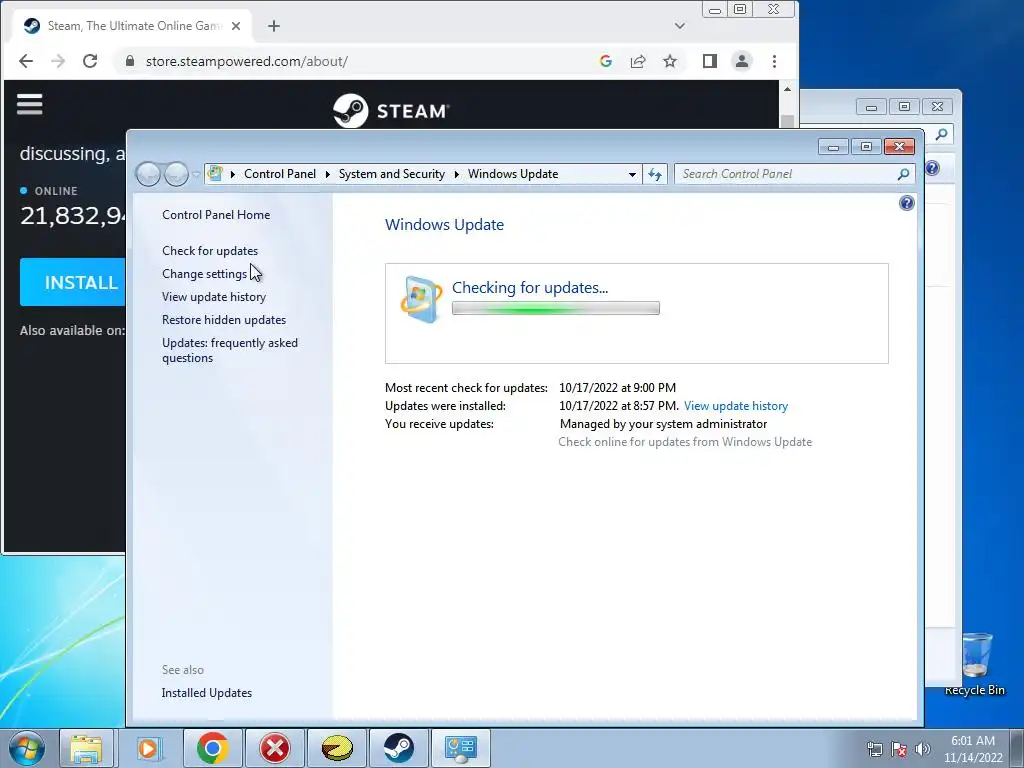Open Installed Updates under See also
Viewport: 1024px width, 768px height.
pos(206,693)
